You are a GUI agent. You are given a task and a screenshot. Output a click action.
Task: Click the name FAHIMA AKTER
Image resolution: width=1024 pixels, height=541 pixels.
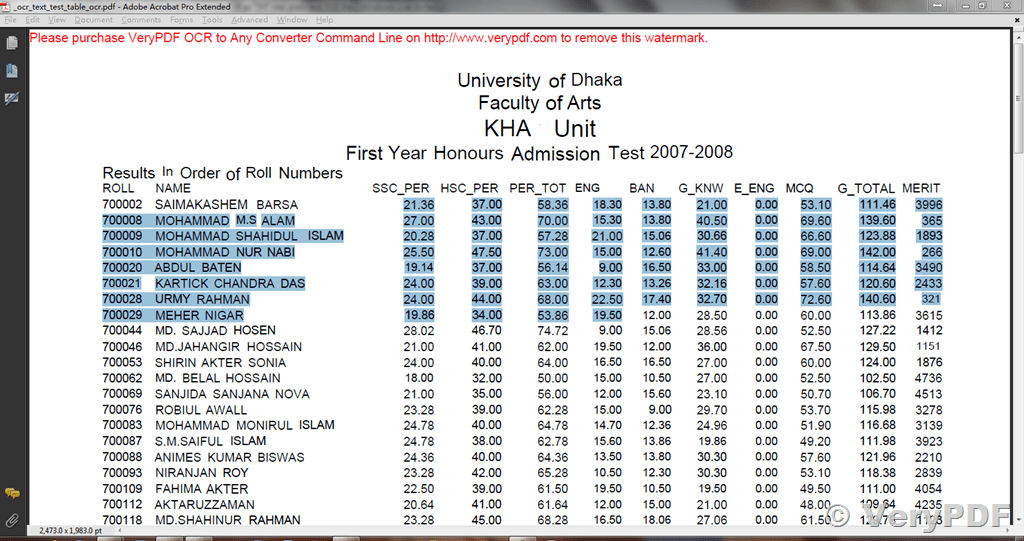[202, 489]
